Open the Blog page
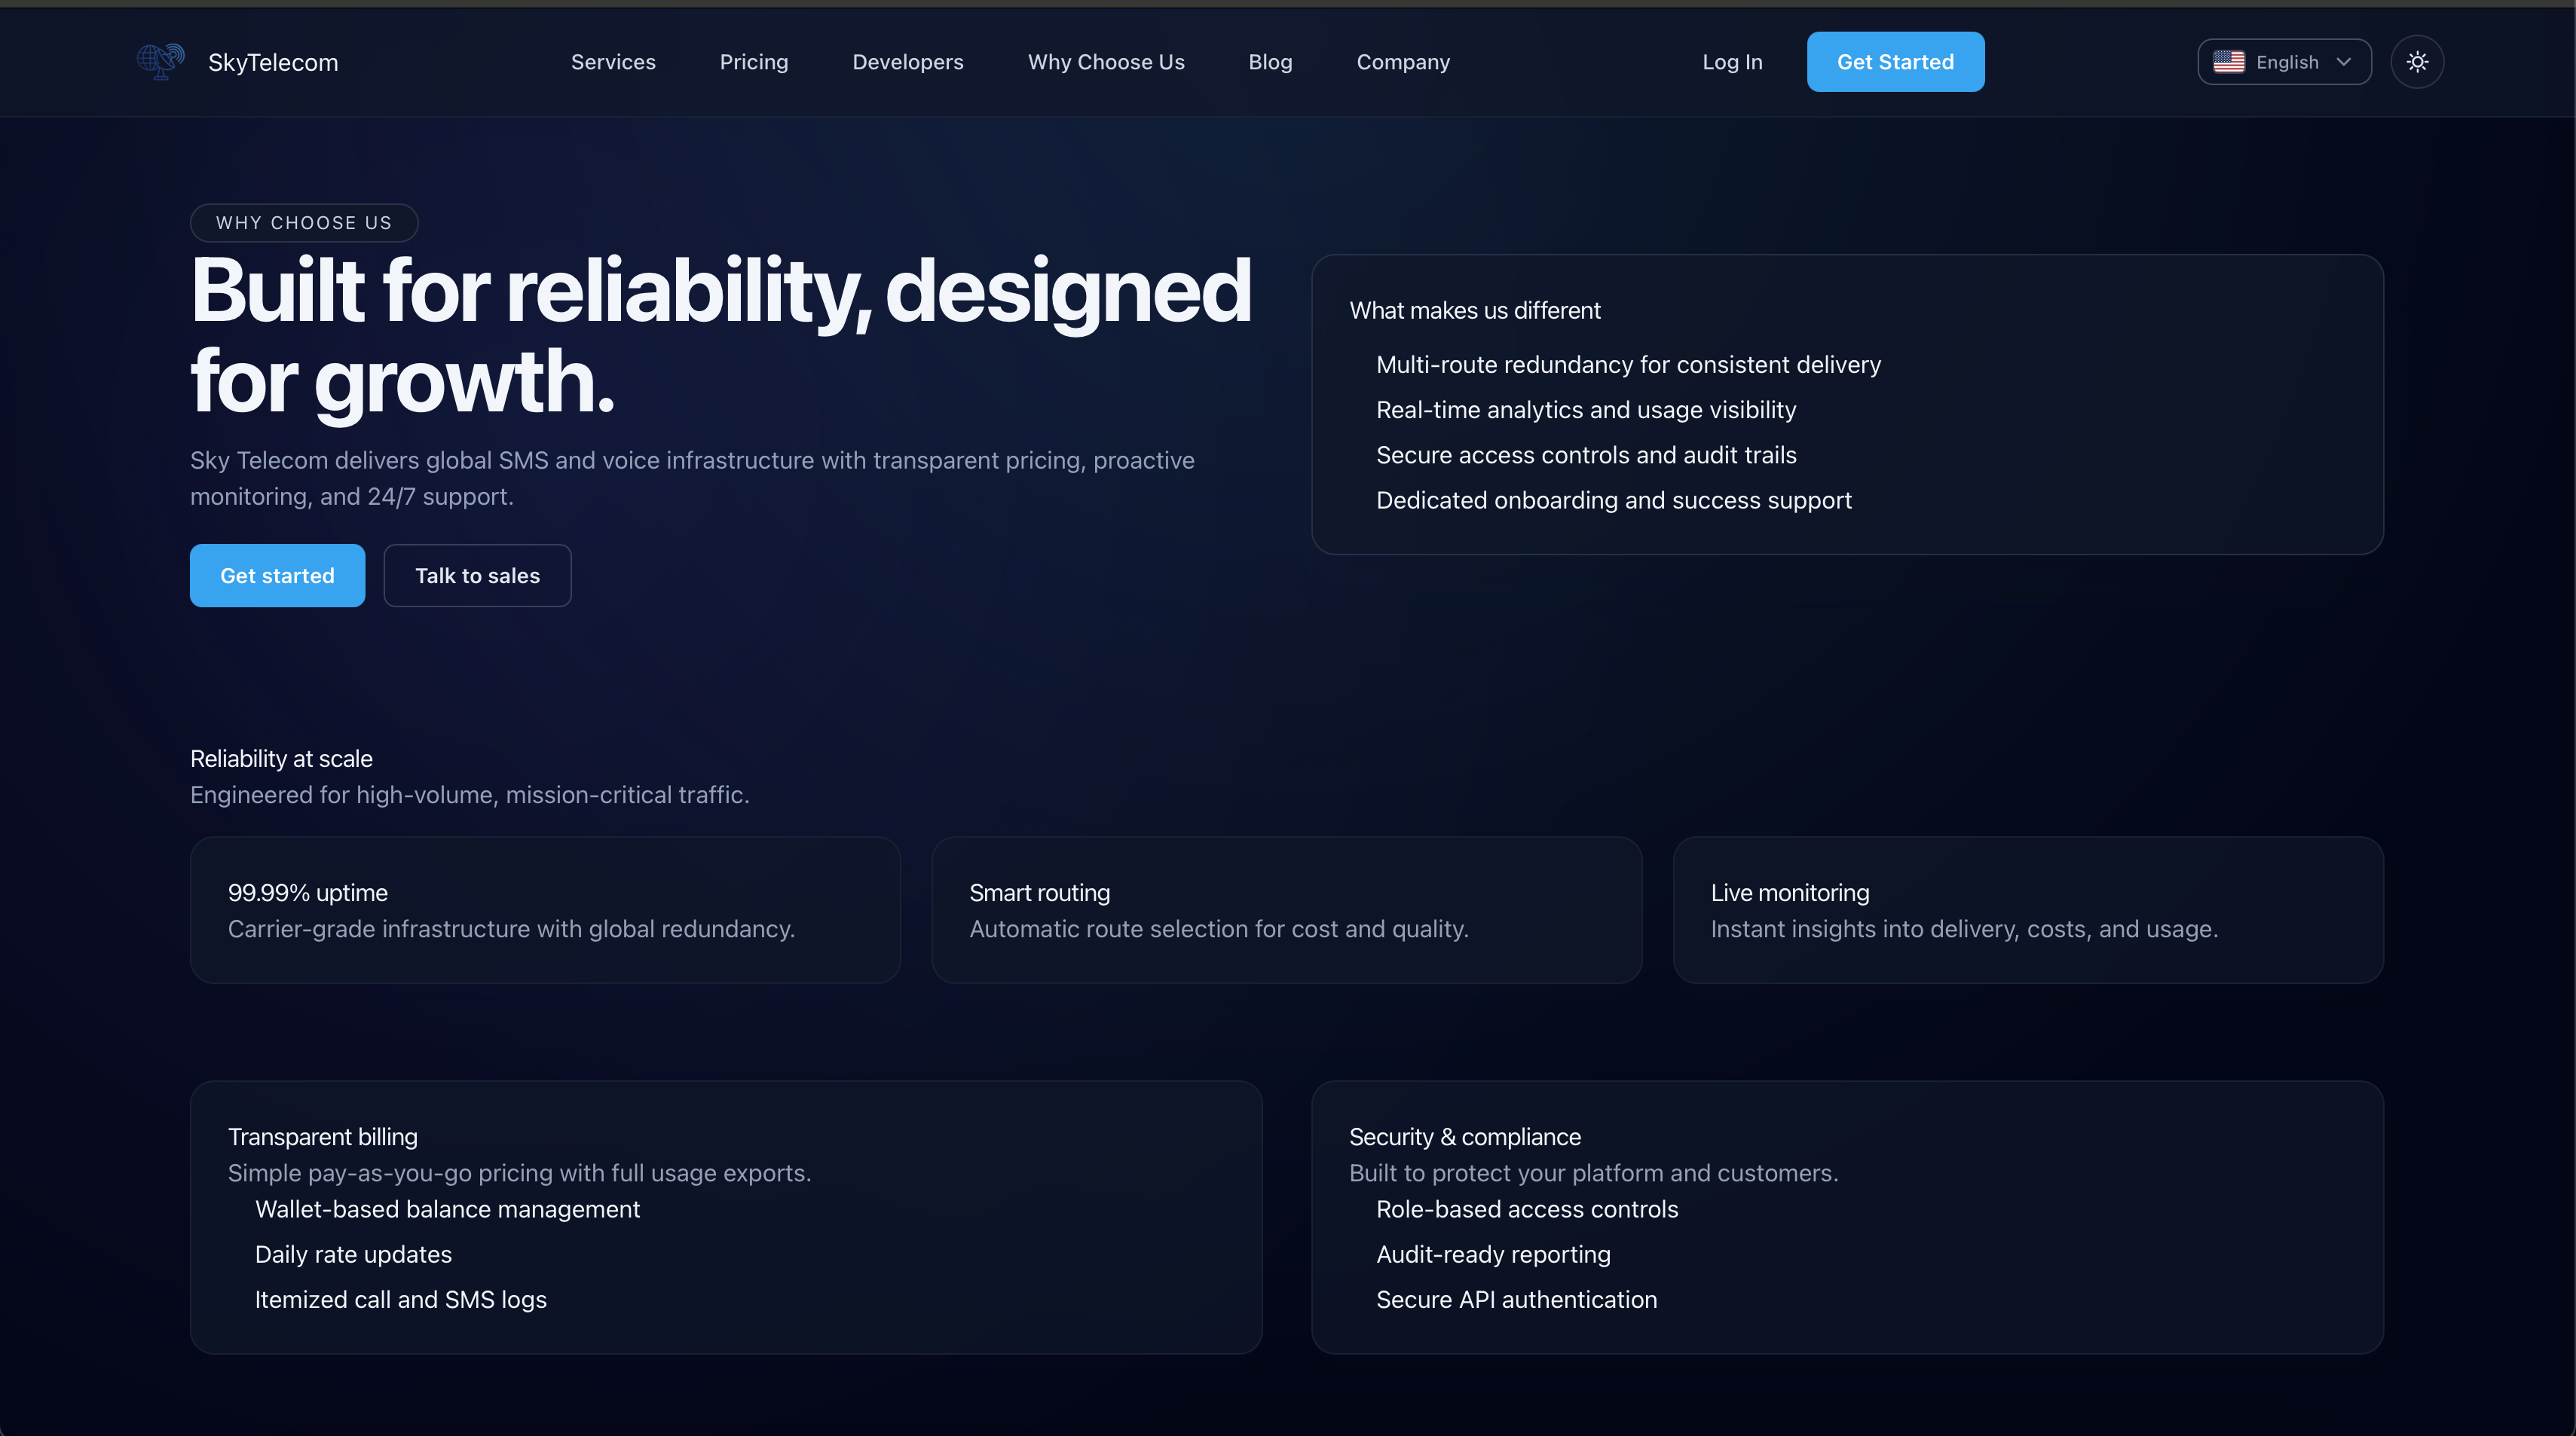2576x1436 pixels. click(x=1270, y=61)
